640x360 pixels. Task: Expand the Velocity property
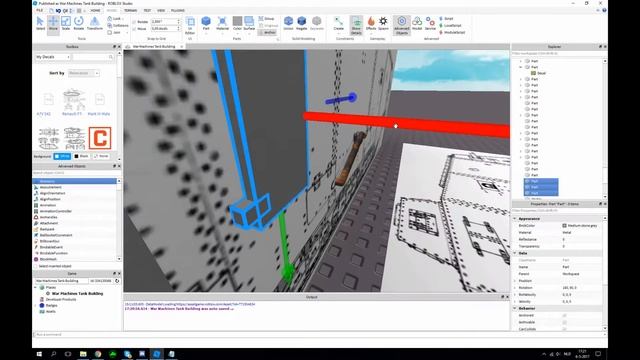coord(515,302)
